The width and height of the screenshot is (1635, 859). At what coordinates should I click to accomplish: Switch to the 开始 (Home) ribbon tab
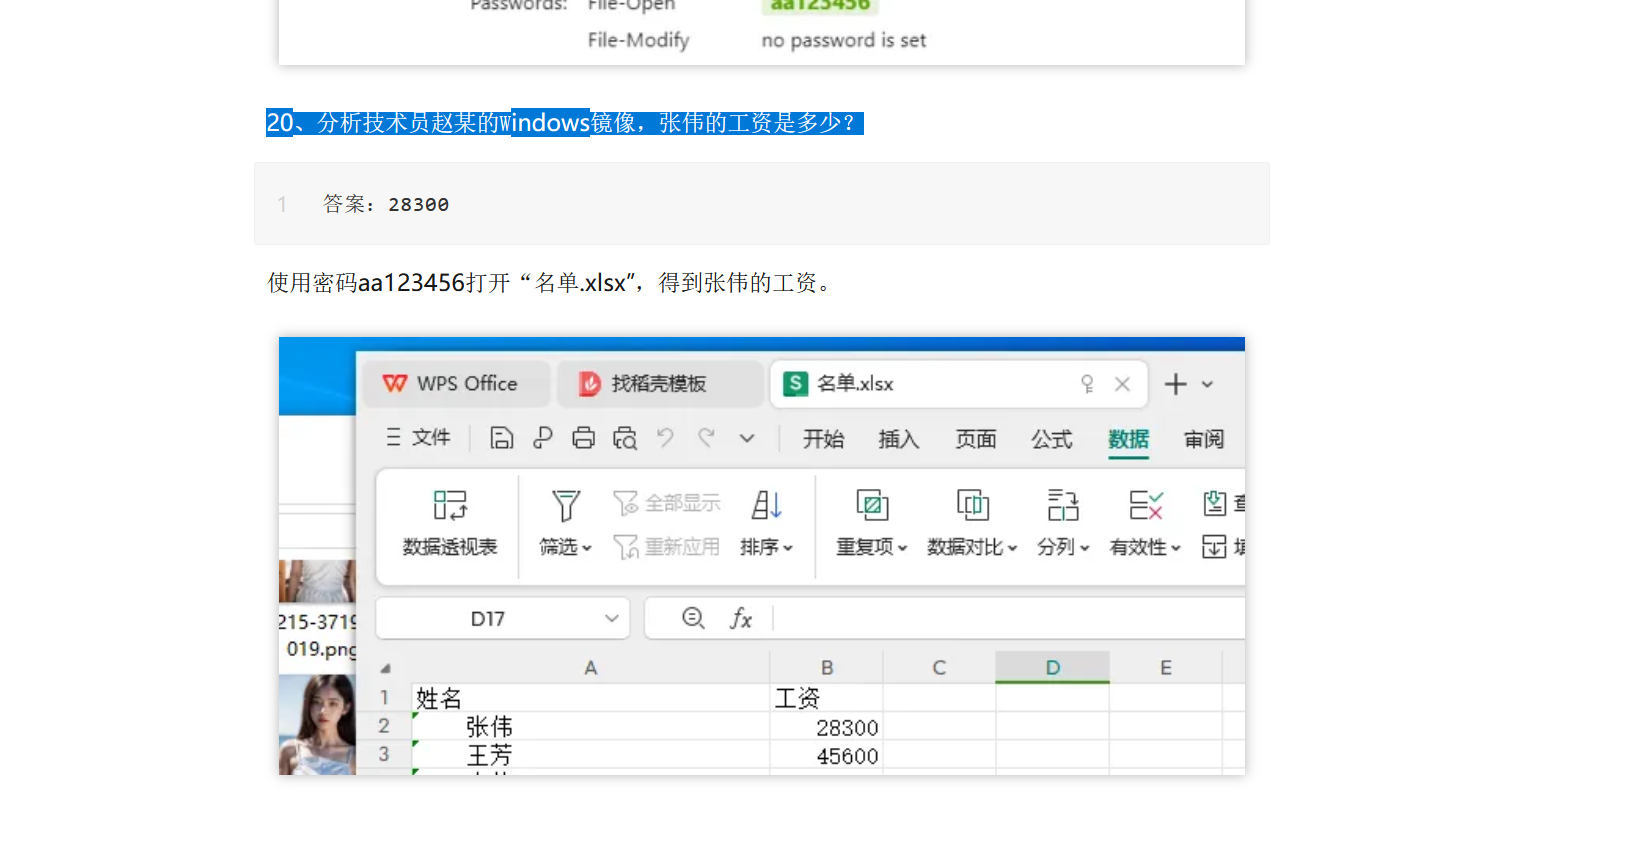(823, 439)
